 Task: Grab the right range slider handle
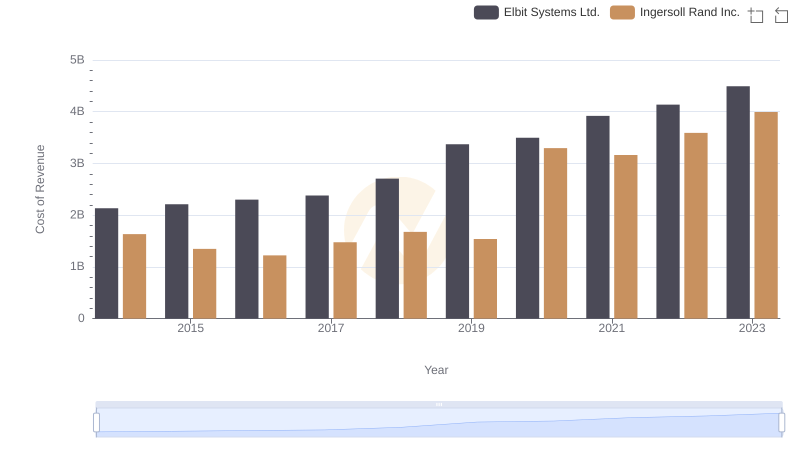tap(781, 422)
